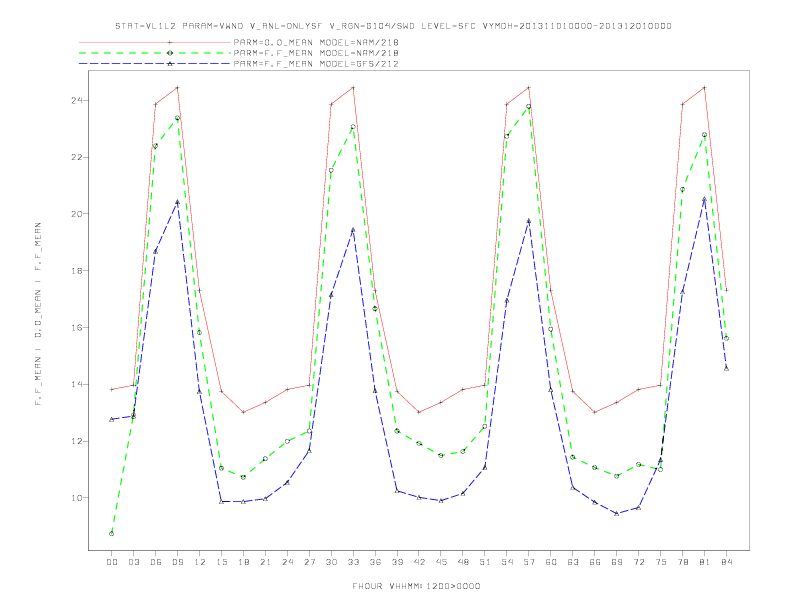Screen dimensions: 792x612
Task: Click y-axis tick value 14
Action: (x=77, y=384)
